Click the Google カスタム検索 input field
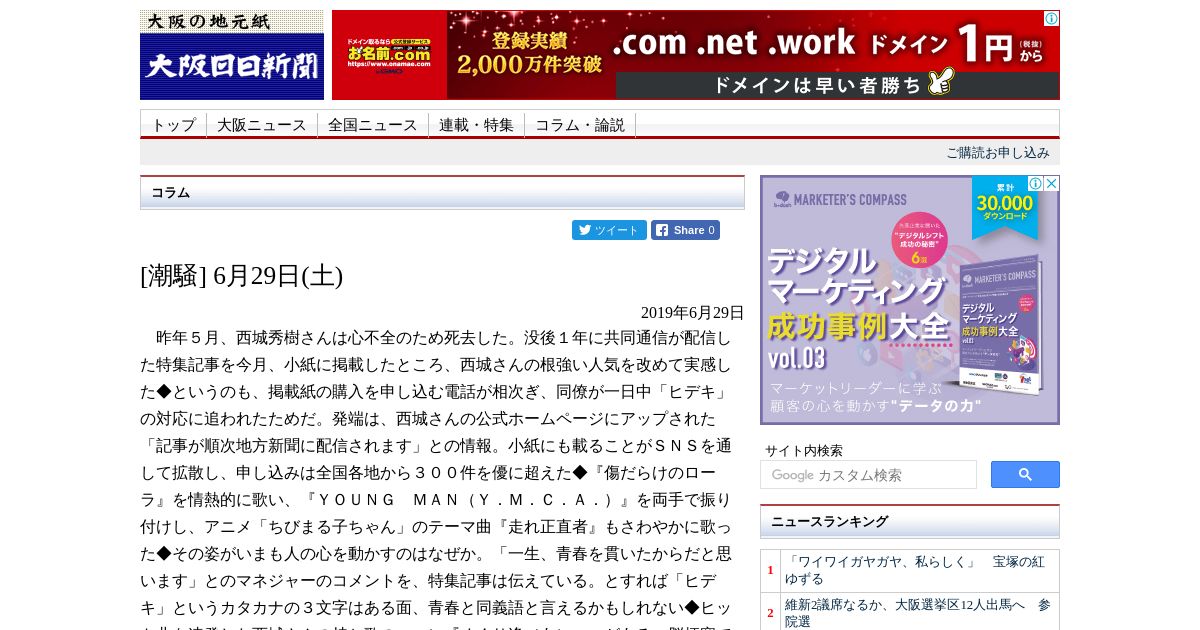 coord(868,475)
